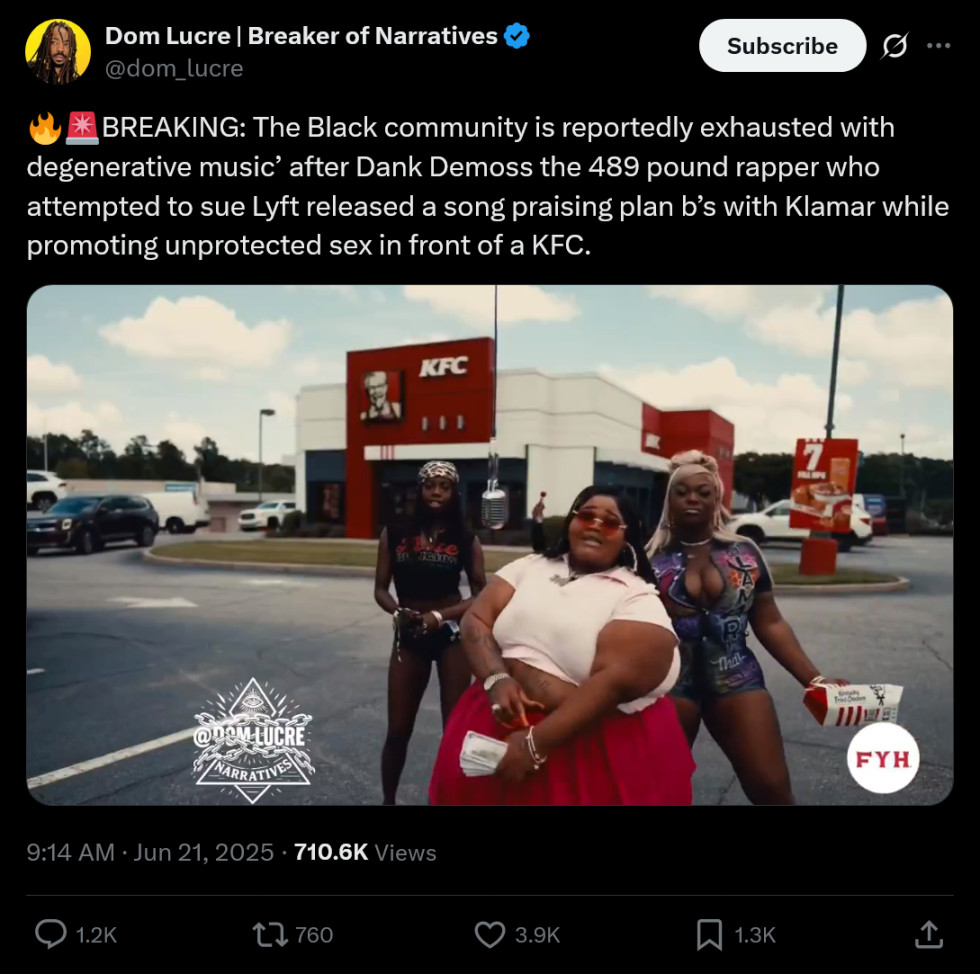This screenshot has width=980, height=974.
Task: Click the repost arrows icon
Action: pyautogui.click(x=270, y=935)
